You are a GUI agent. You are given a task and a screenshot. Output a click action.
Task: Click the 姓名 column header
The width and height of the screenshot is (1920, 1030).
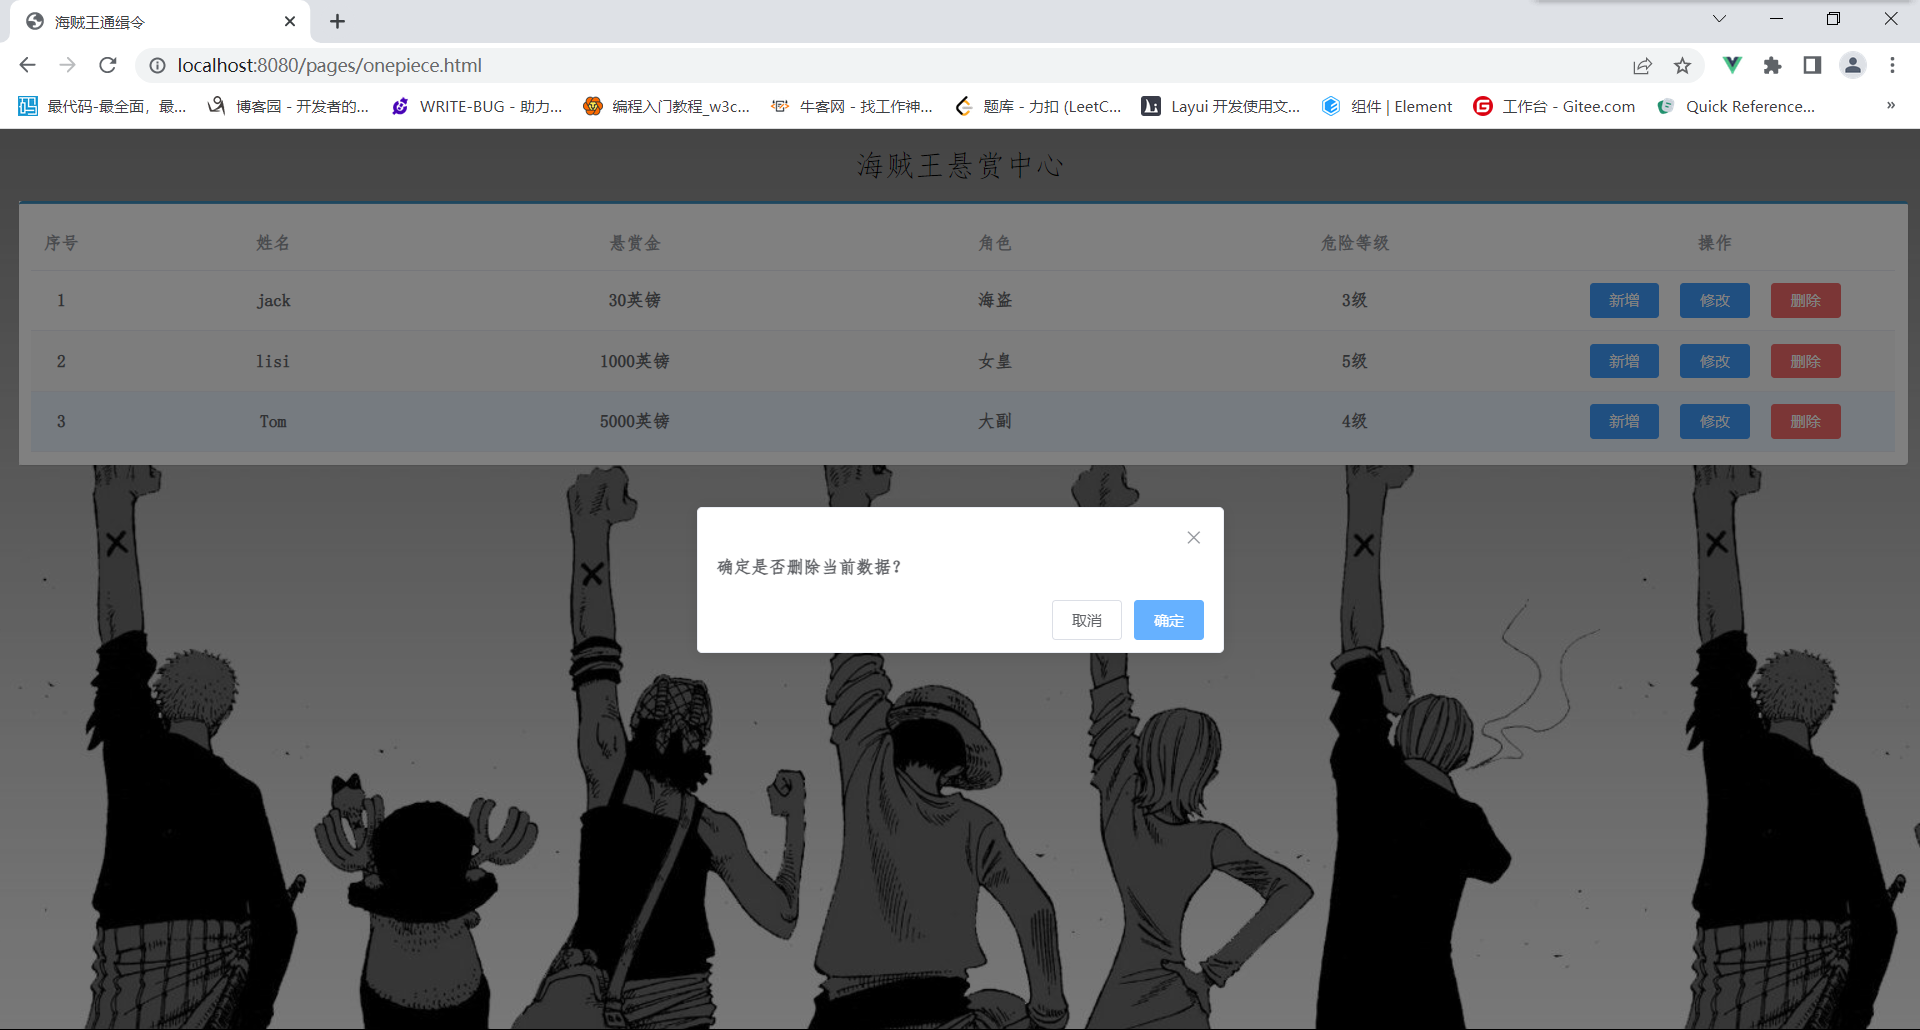[x=273, y=243]
